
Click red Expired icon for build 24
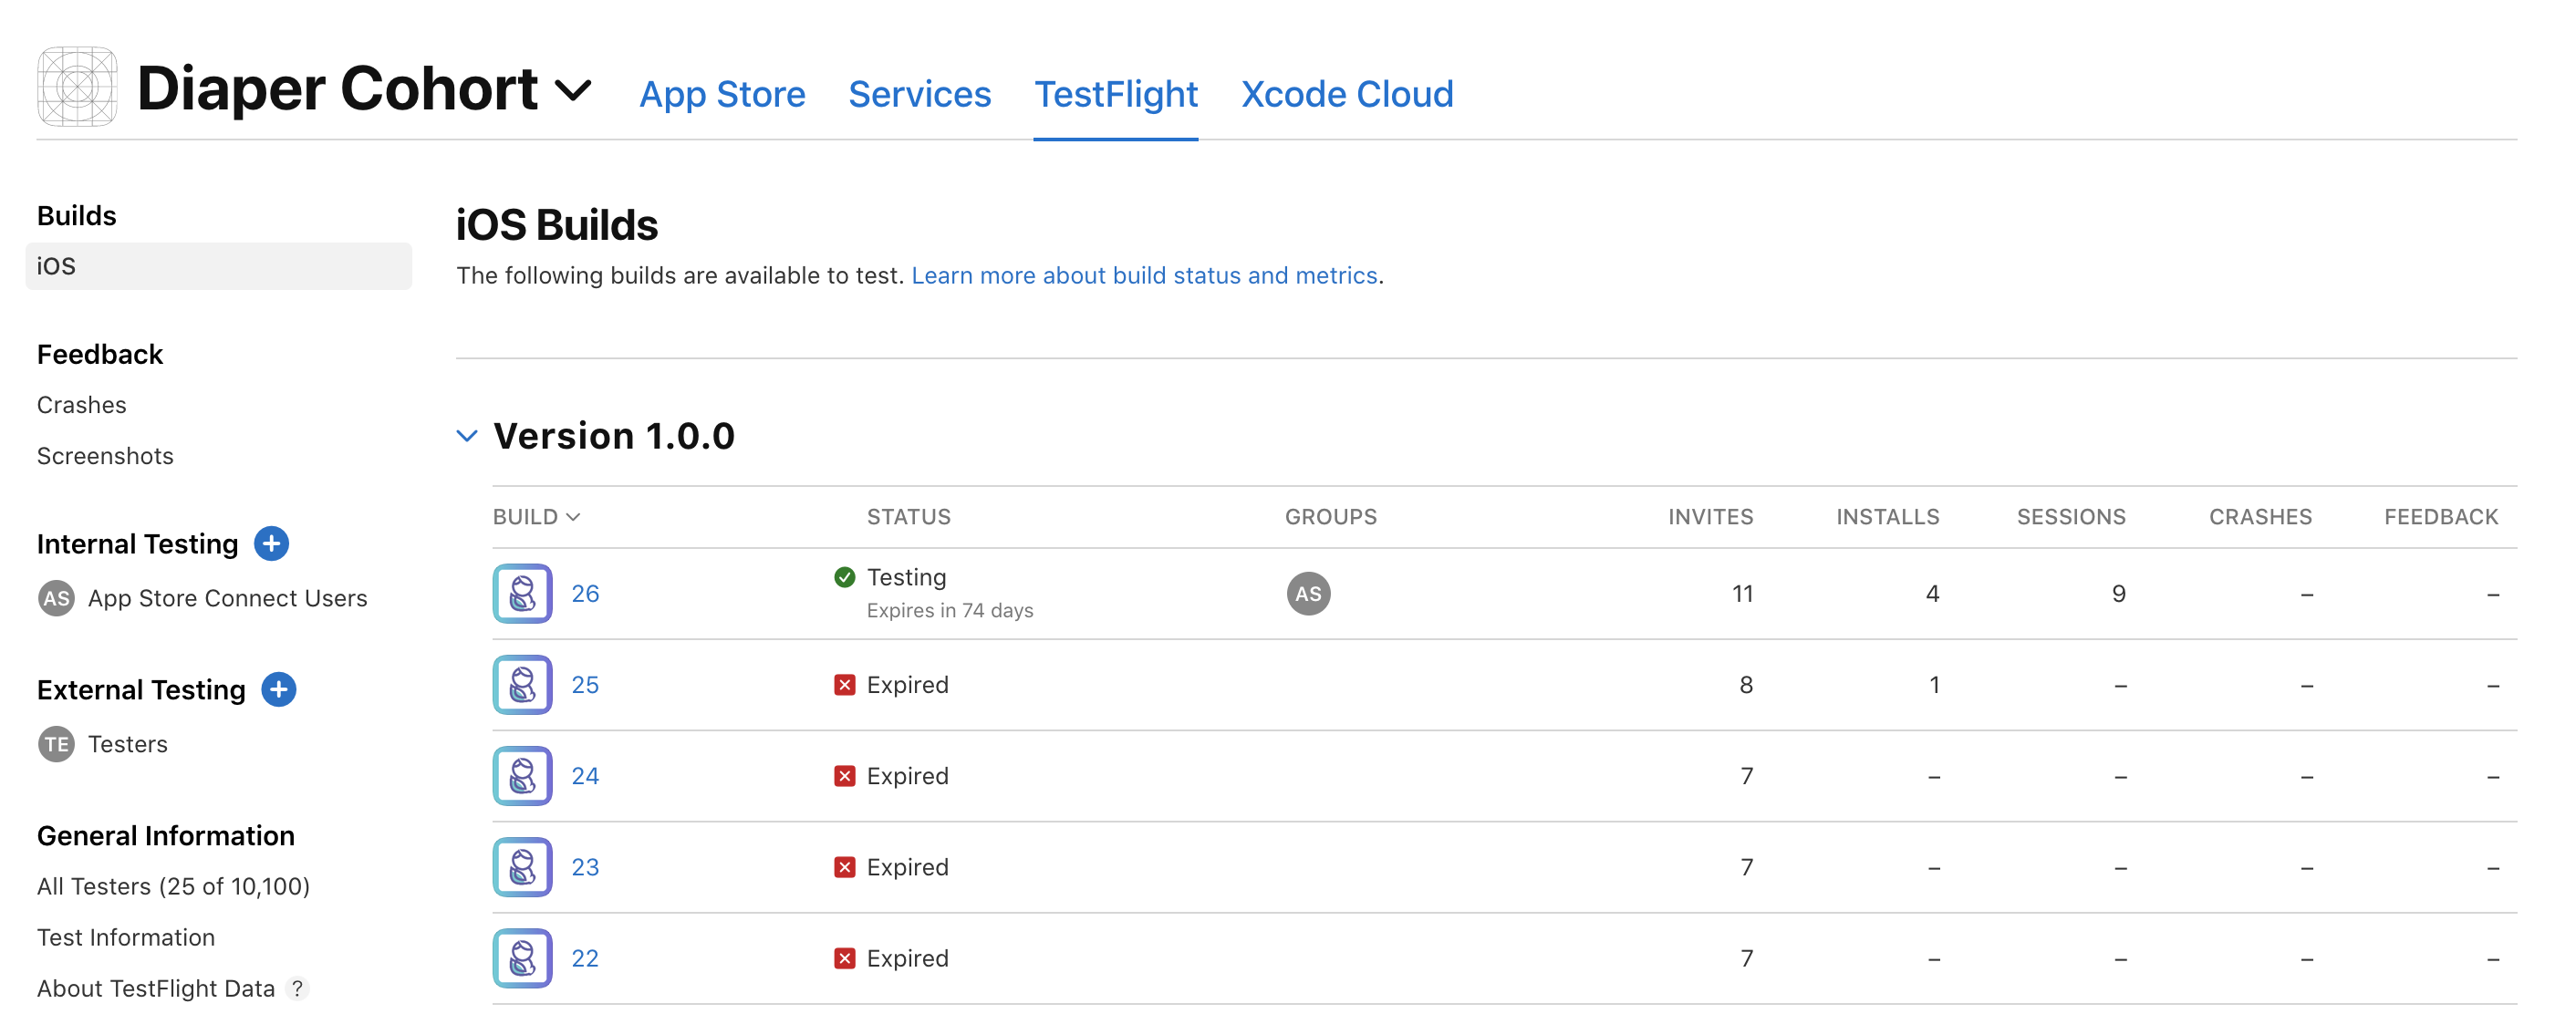[x=845, y=776]
